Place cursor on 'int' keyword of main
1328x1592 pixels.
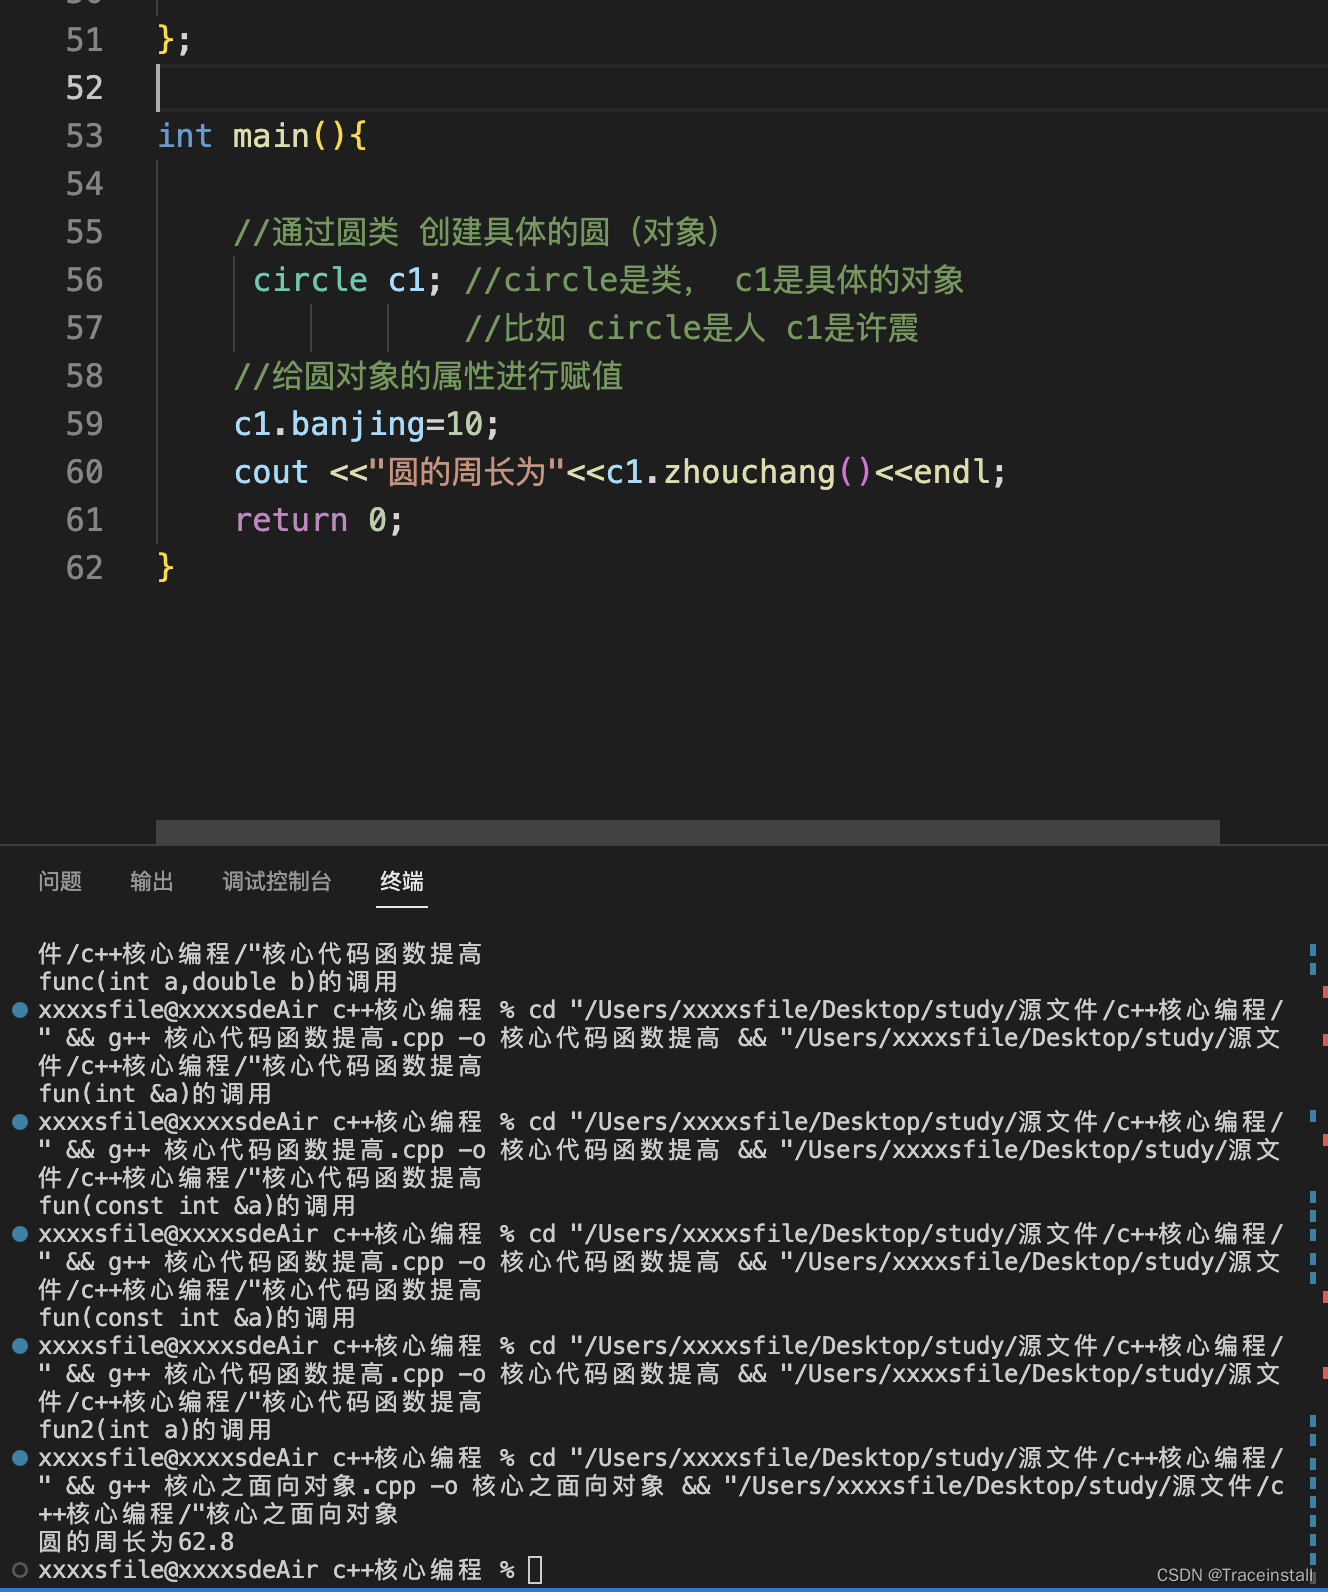[x=185, y=136]
